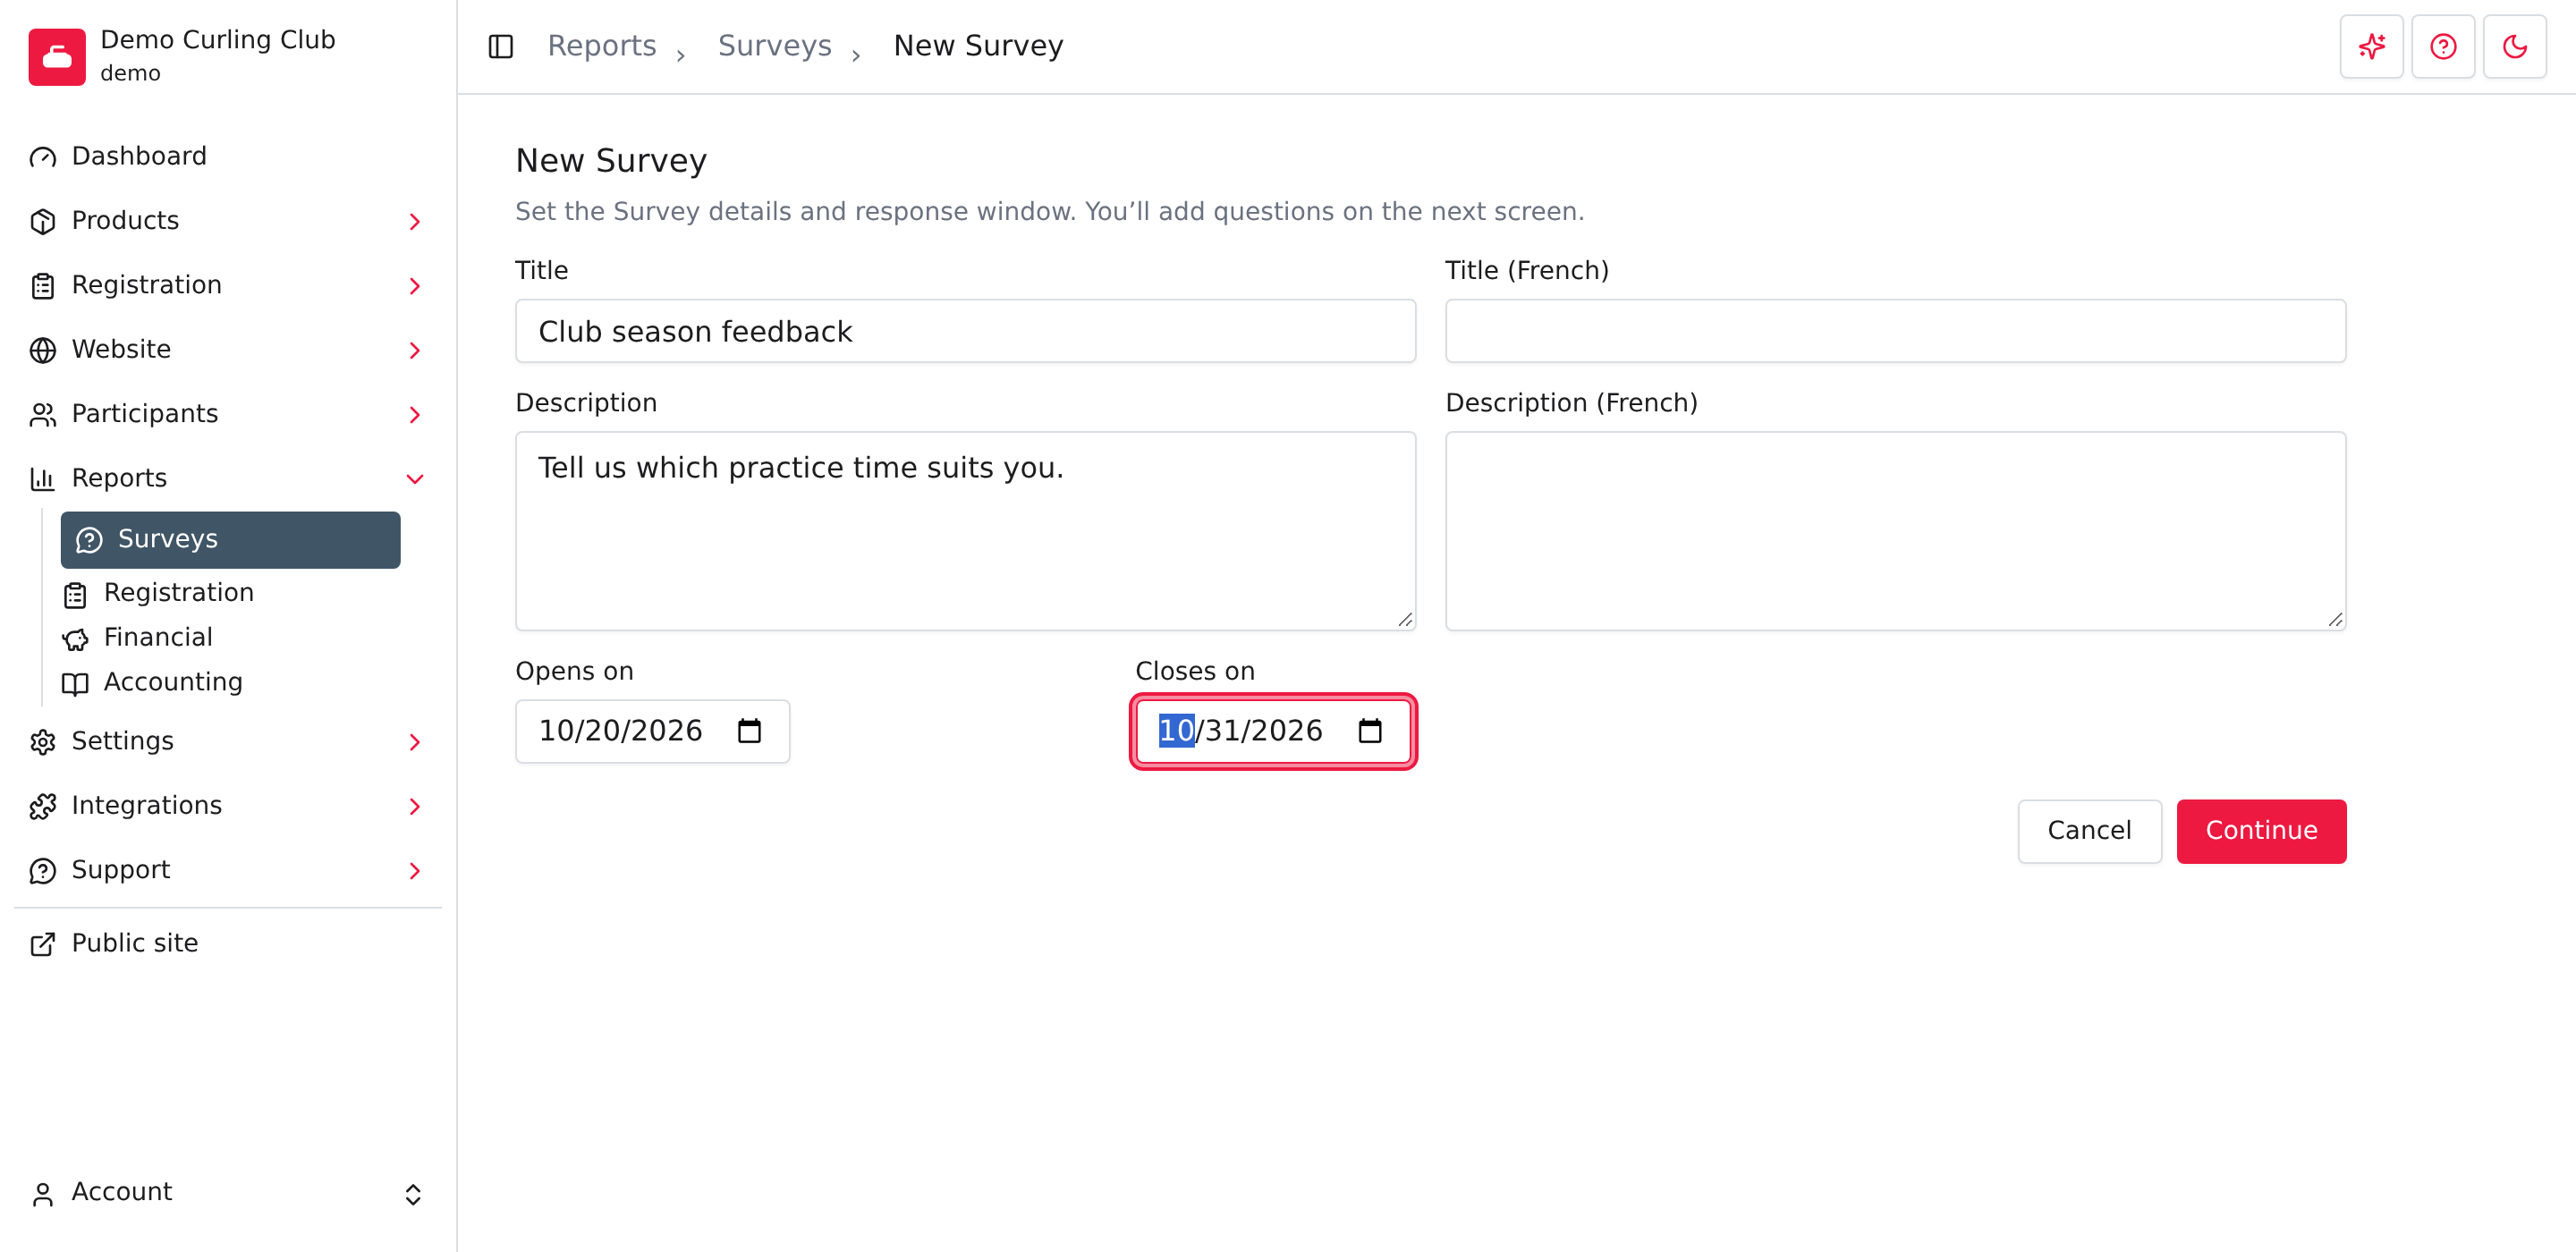Select the day in Closes on date
The height and width of the screenshot is (1252, 2576).
(1223, 731)
